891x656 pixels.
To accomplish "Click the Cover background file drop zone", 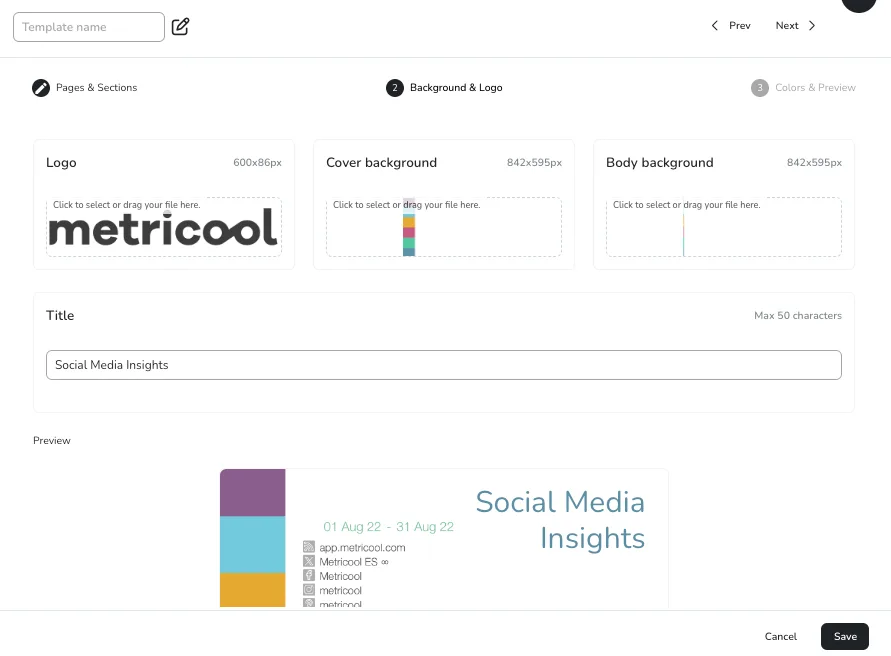I will coord(443,228).
